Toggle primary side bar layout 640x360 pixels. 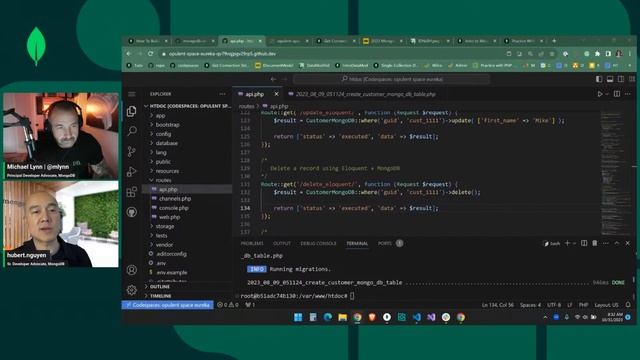click(x=599, y=79)
